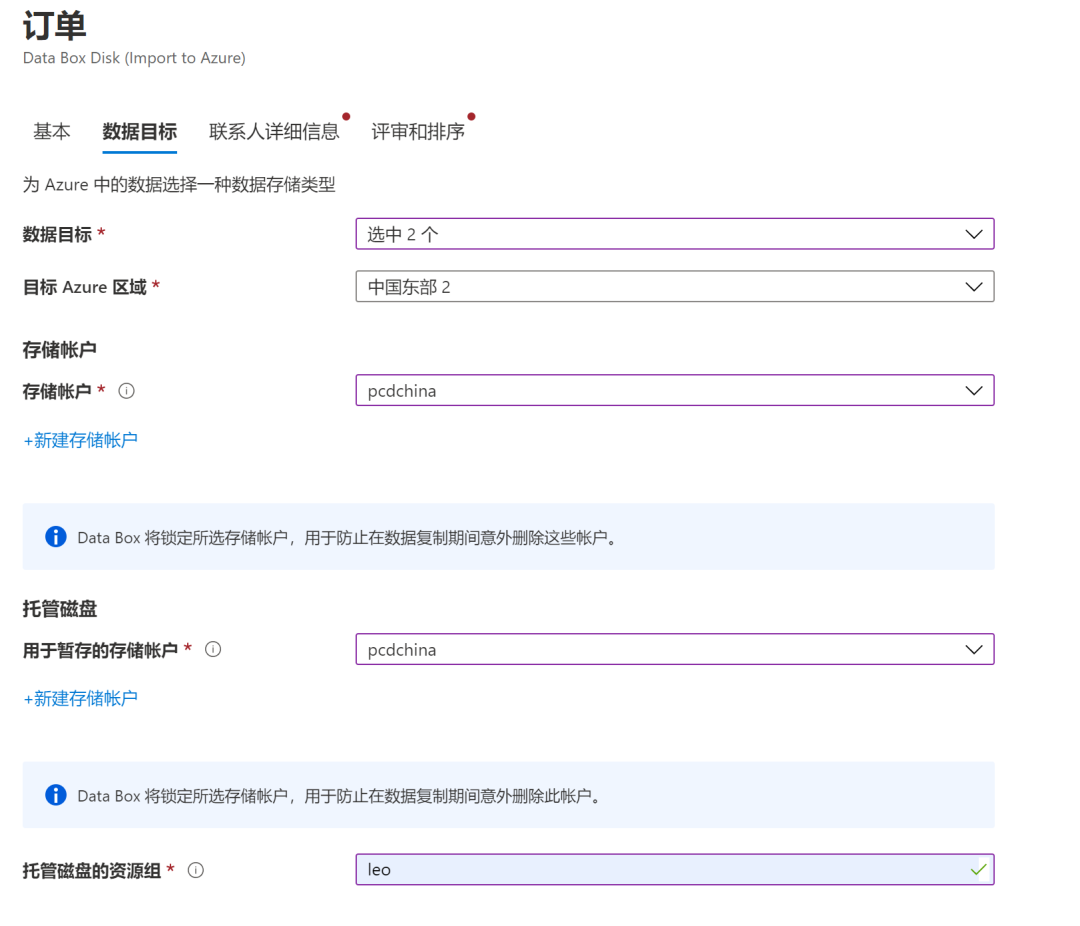This screenshot has height=926, width=1080.
Task: Click the blue info icon in 删除此帐户 banner
Action: coord(56,795)
